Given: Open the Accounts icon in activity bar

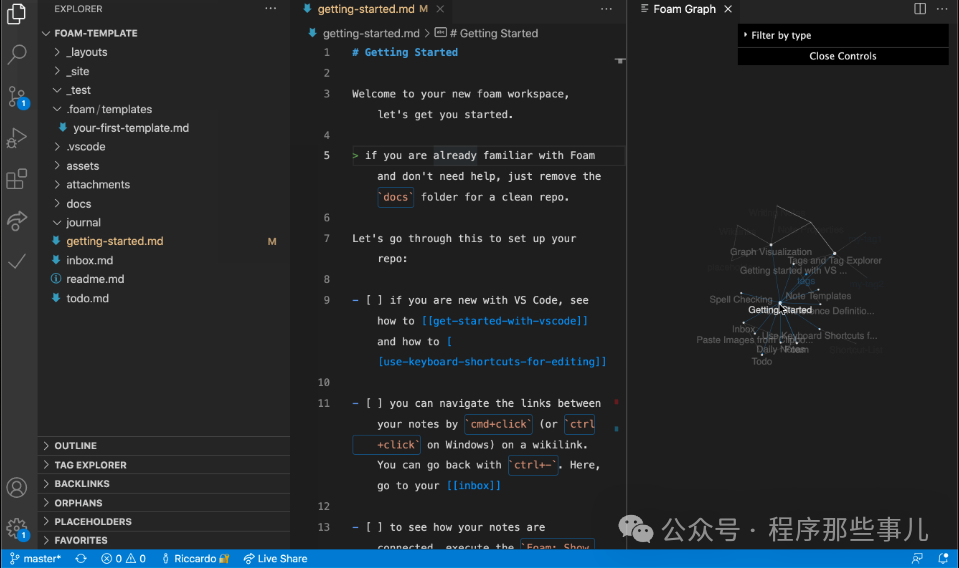Looking at the screenshot, I should [17, 487].
